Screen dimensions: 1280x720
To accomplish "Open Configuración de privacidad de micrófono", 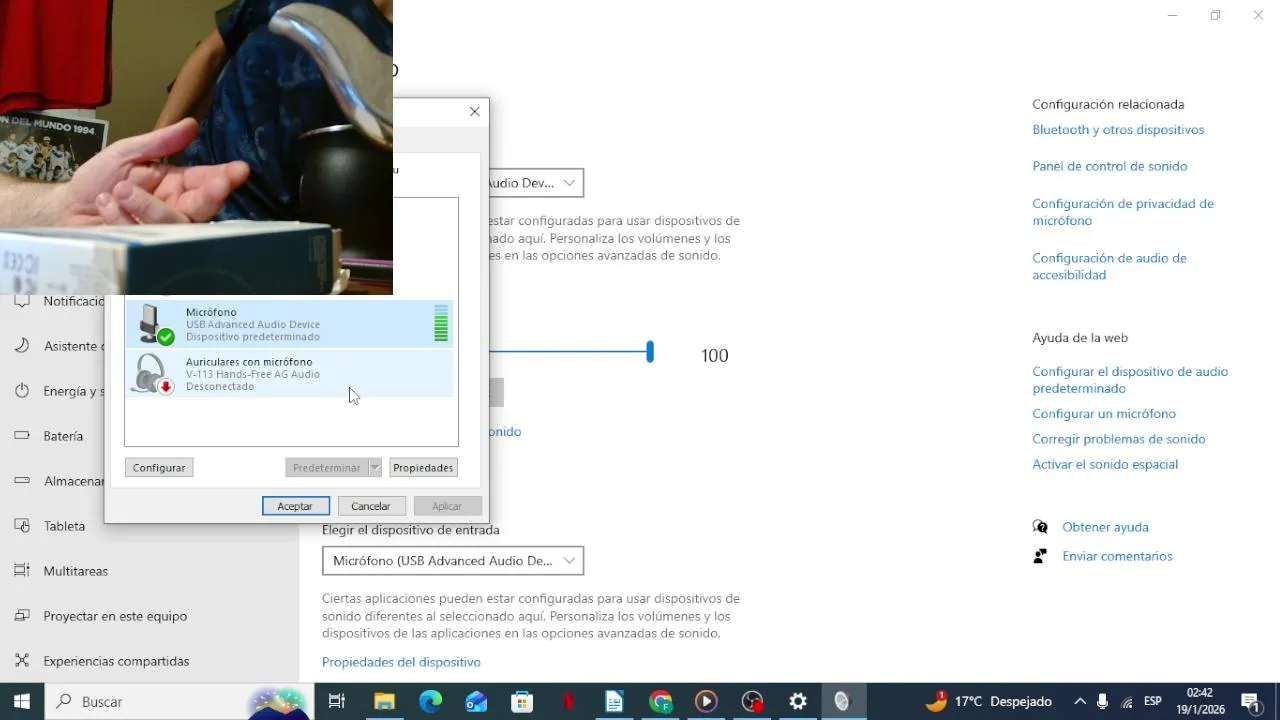I will (1123, 212).
